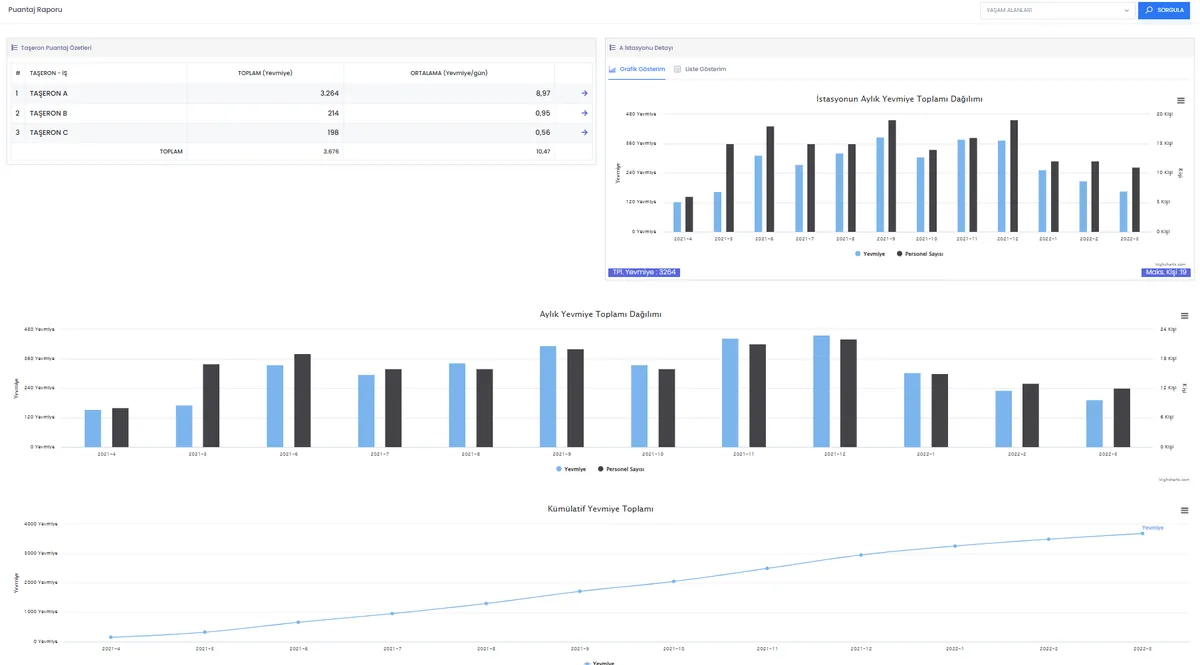The width and height of the screenshot is (1200, 665).
Task: Select the TAŞERON A row name
Action: coord(49,93)
